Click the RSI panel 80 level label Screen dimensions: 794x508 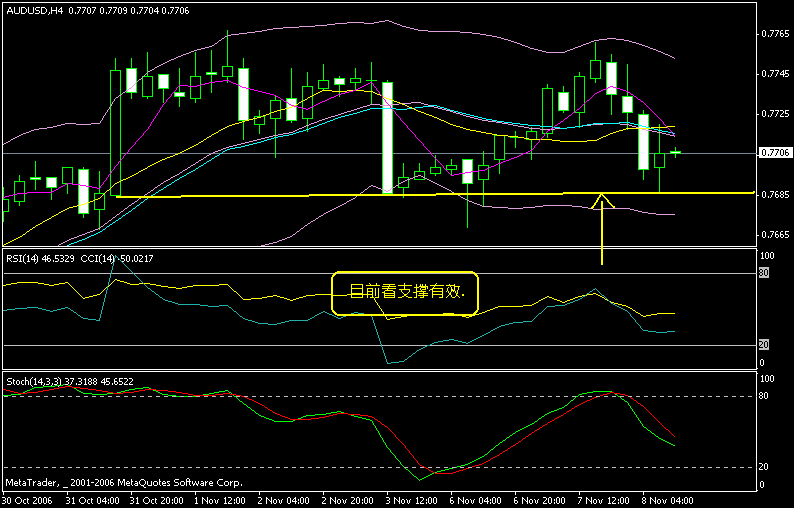pyautogui.click(x=764, y=273)
